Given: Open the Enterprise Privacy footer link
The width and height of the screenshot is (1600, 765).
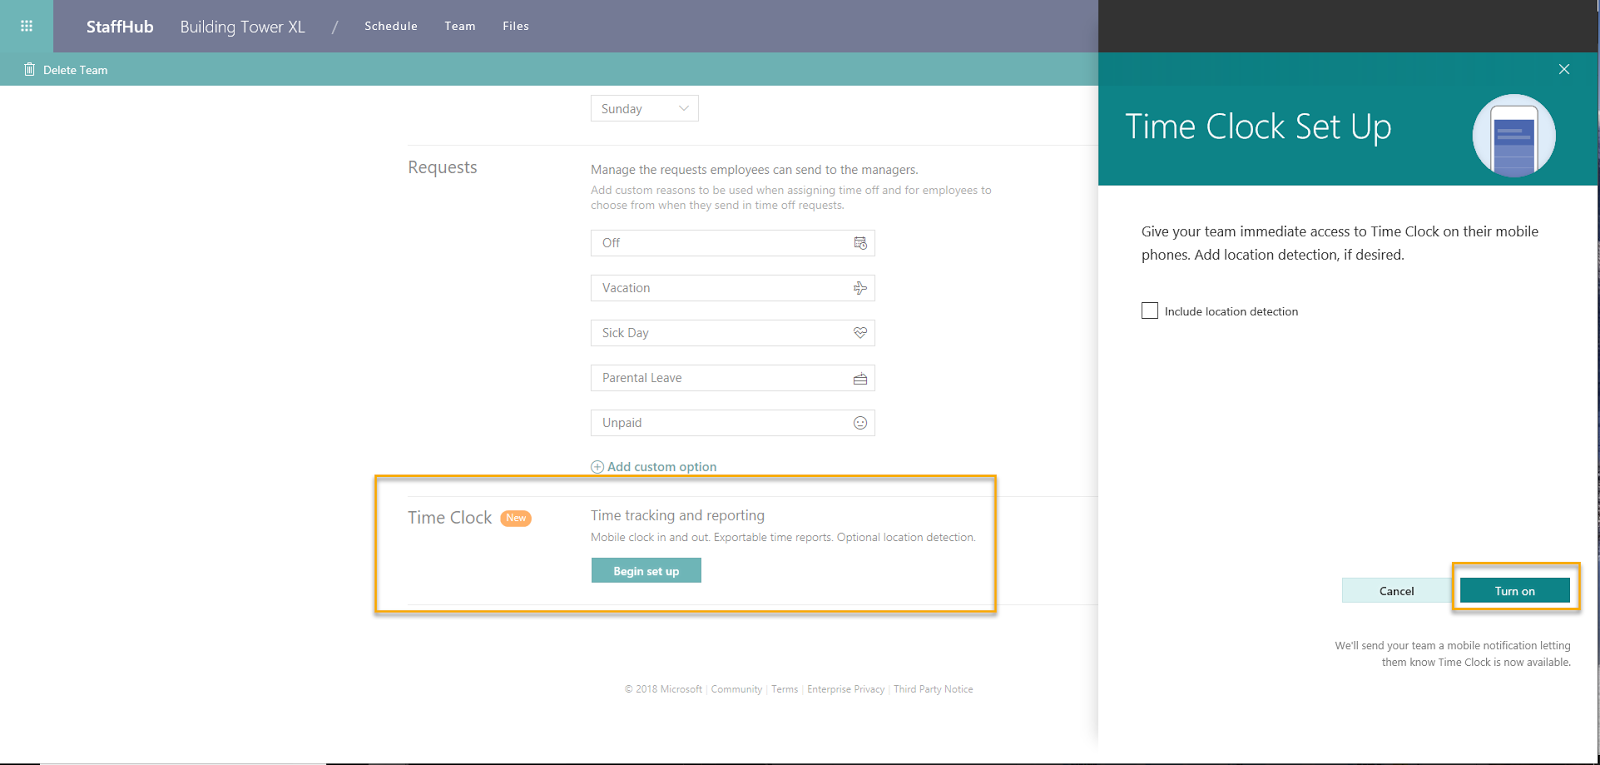Looking at the screenshot, I should click(846, 689).
